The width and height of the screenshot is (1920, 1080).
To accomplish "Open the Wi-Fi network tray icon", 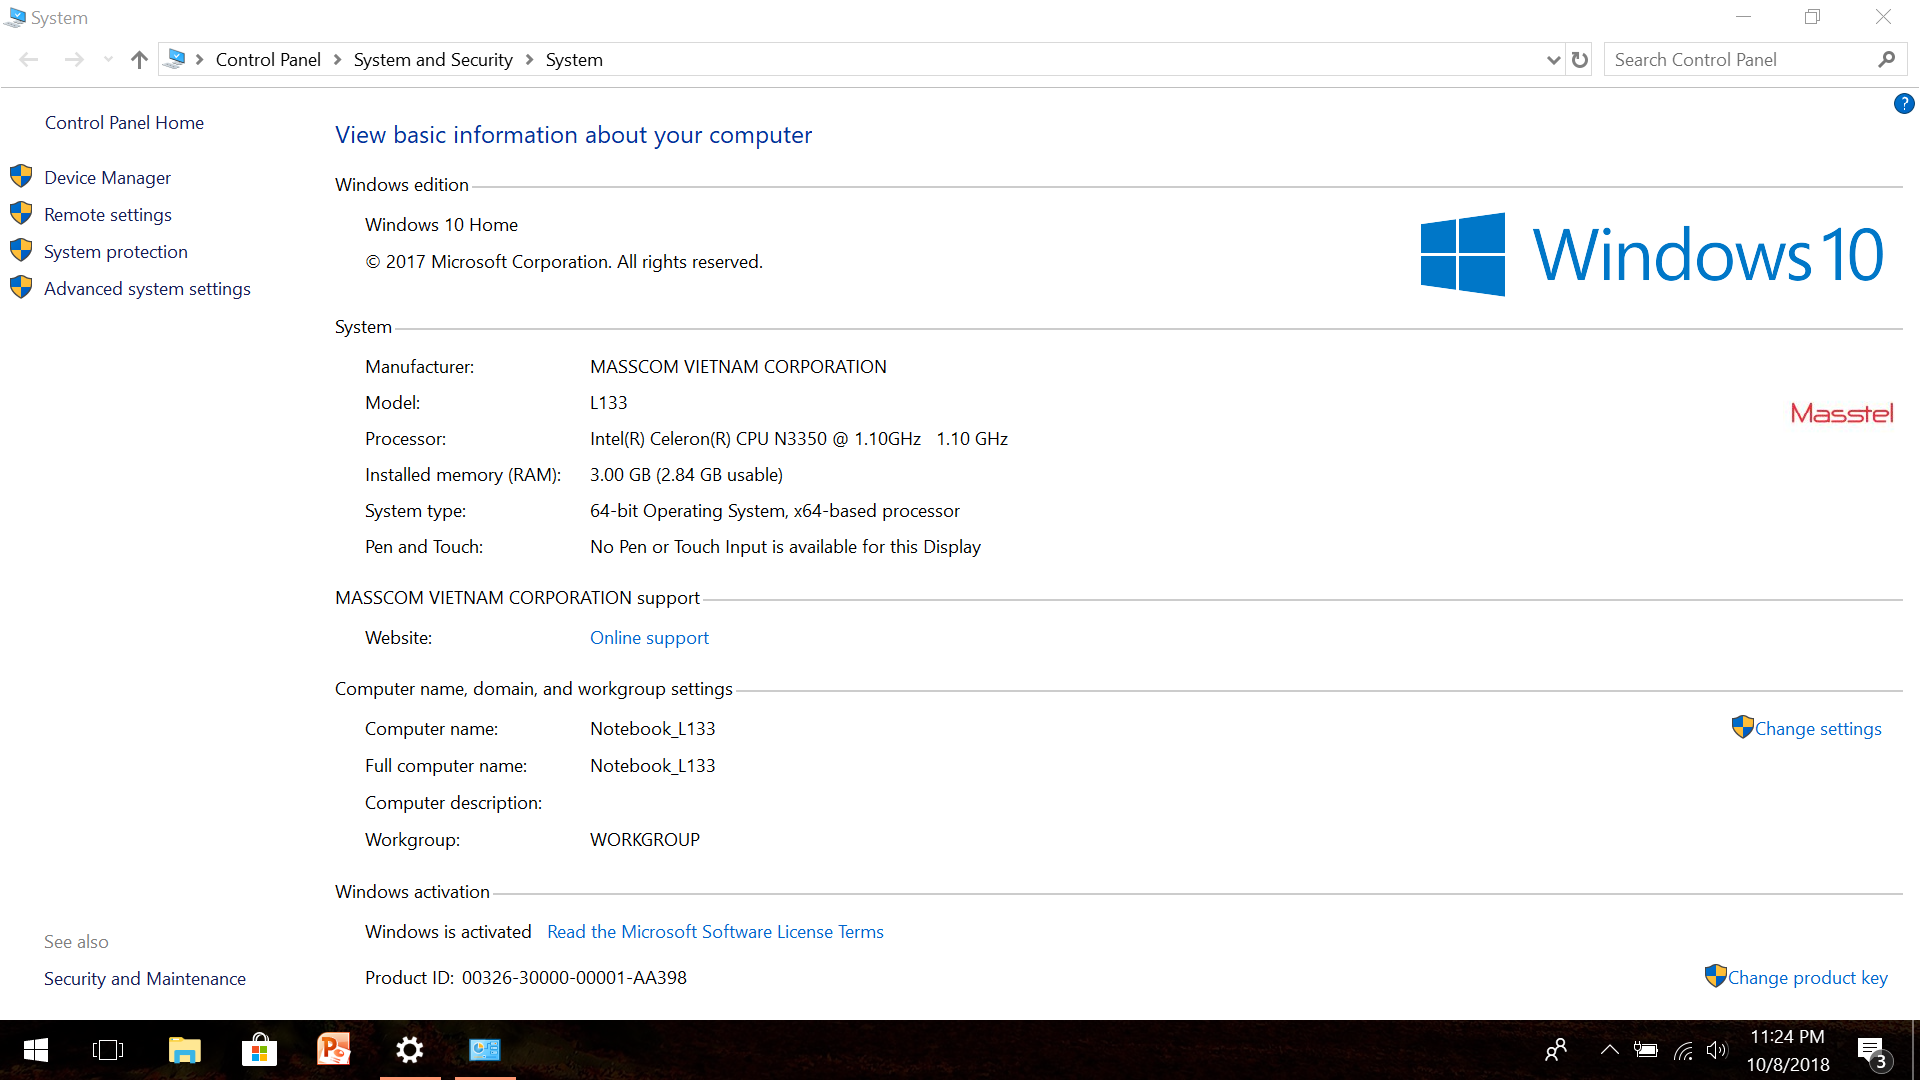I will point(1683,1050).
